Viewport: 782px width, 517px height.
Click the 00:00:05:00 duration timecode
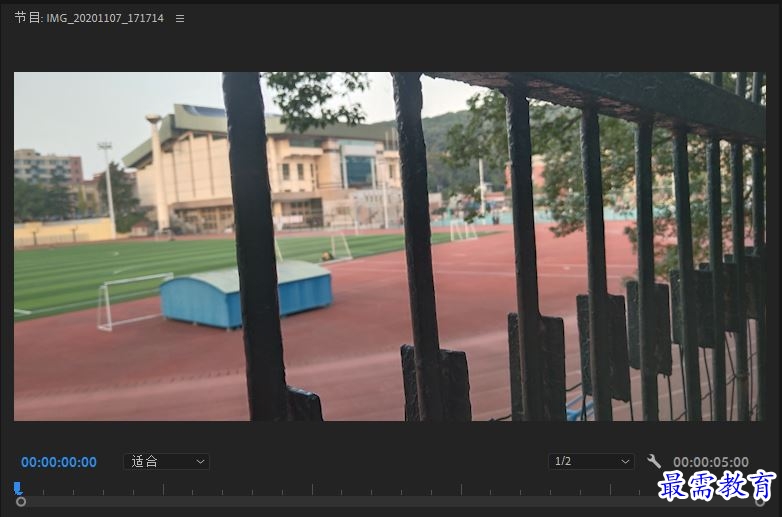711,462
